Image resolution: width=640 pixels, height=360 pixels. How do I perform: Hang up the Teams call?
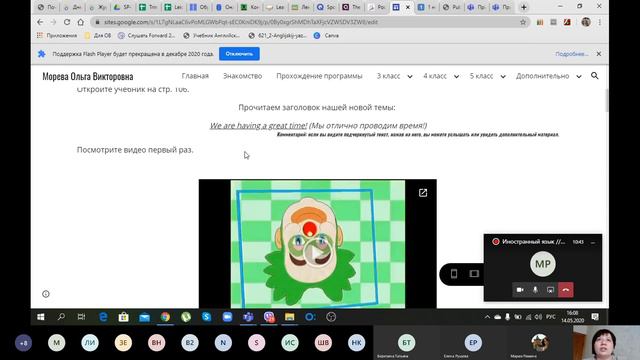coord(566,290)
